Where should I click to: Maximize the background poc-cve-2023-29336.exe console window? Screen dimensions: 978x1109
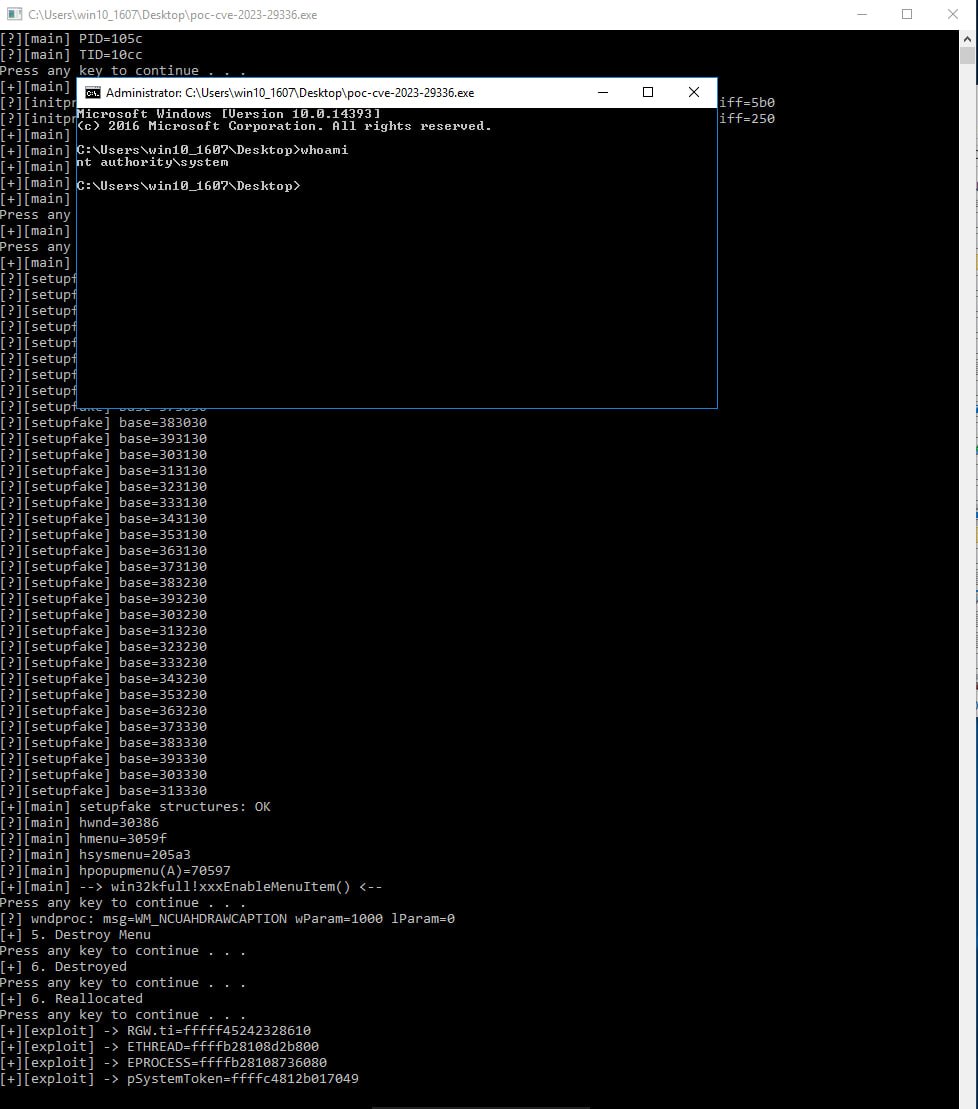[x=907, y=14]
